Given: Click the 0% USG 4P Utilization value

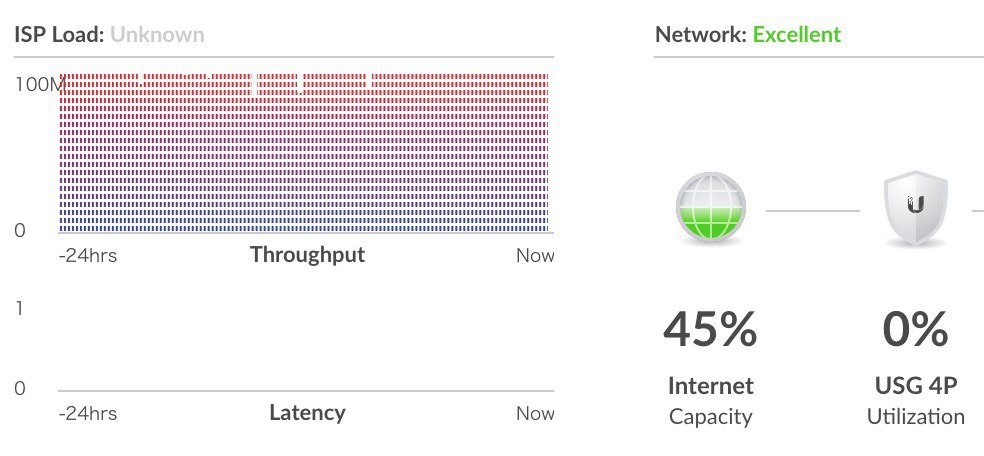Looking at the screenshot, I should pos(916,329).
